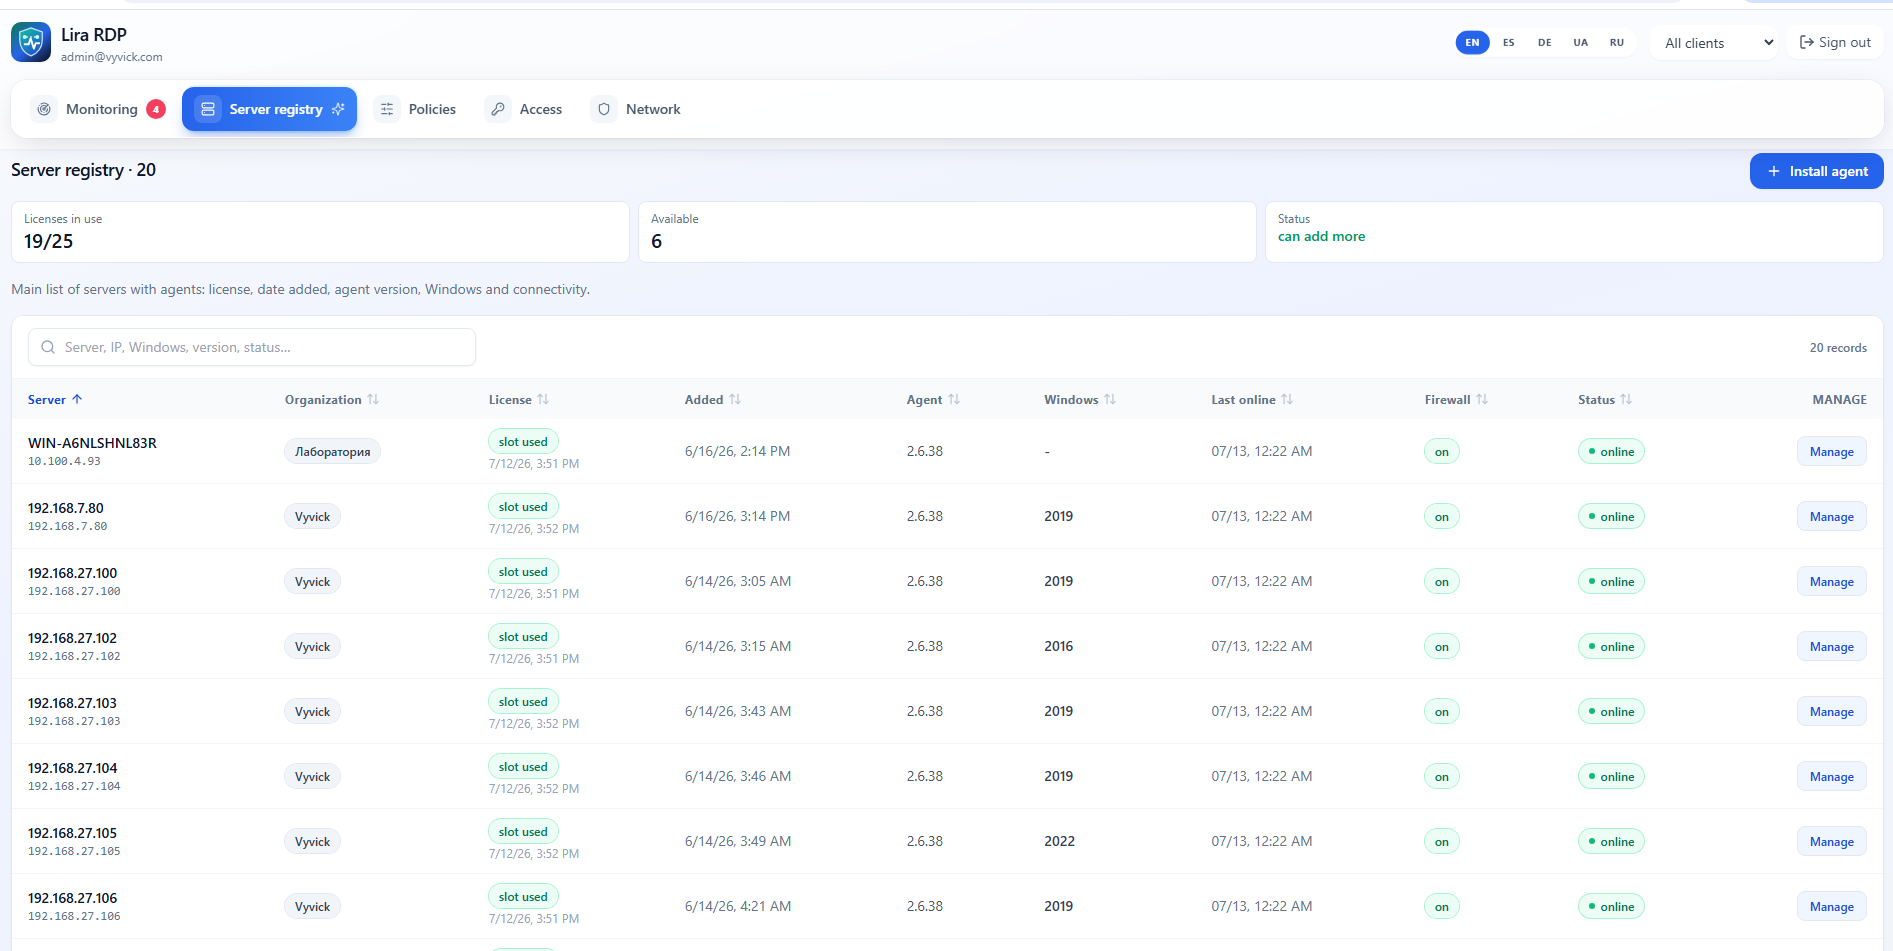Manage server WIN-A6NLSHNL83R
Screen dimensions: 1893x951
tap(1831, 452)
